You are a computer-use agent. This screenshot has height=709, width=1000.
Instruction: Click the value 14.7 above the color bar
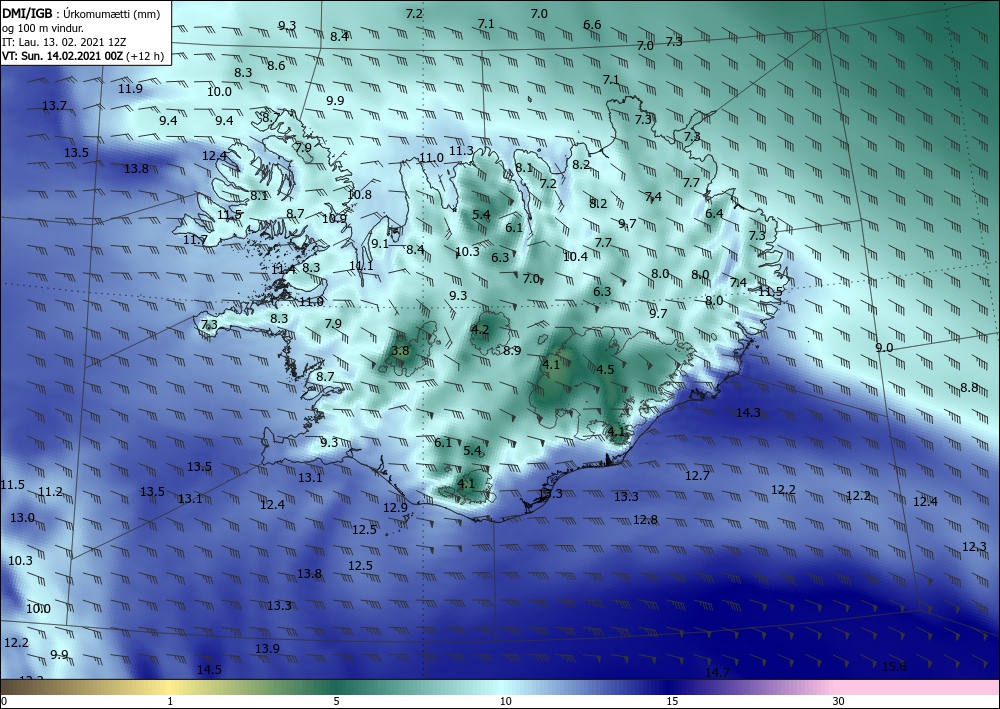[x=717, y=673]
